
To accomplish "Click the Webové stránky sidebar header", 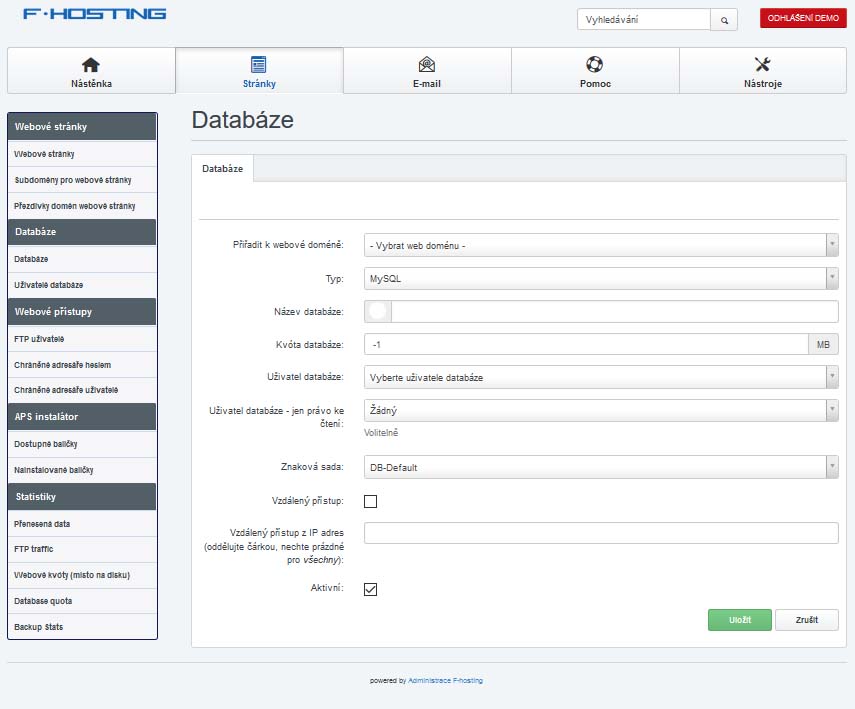I will click(x=82, y=127).
